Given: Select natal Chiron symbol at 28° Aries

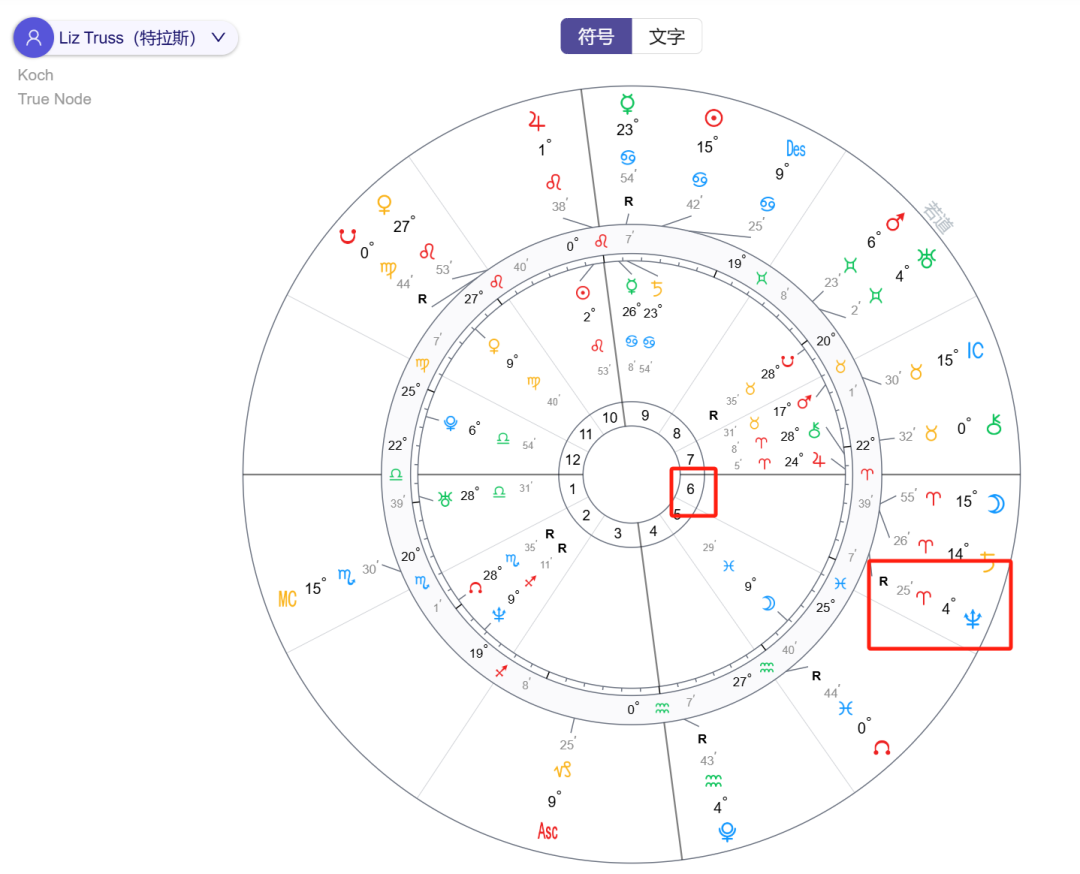Looking at the screenshot, I should coord(814,431).
